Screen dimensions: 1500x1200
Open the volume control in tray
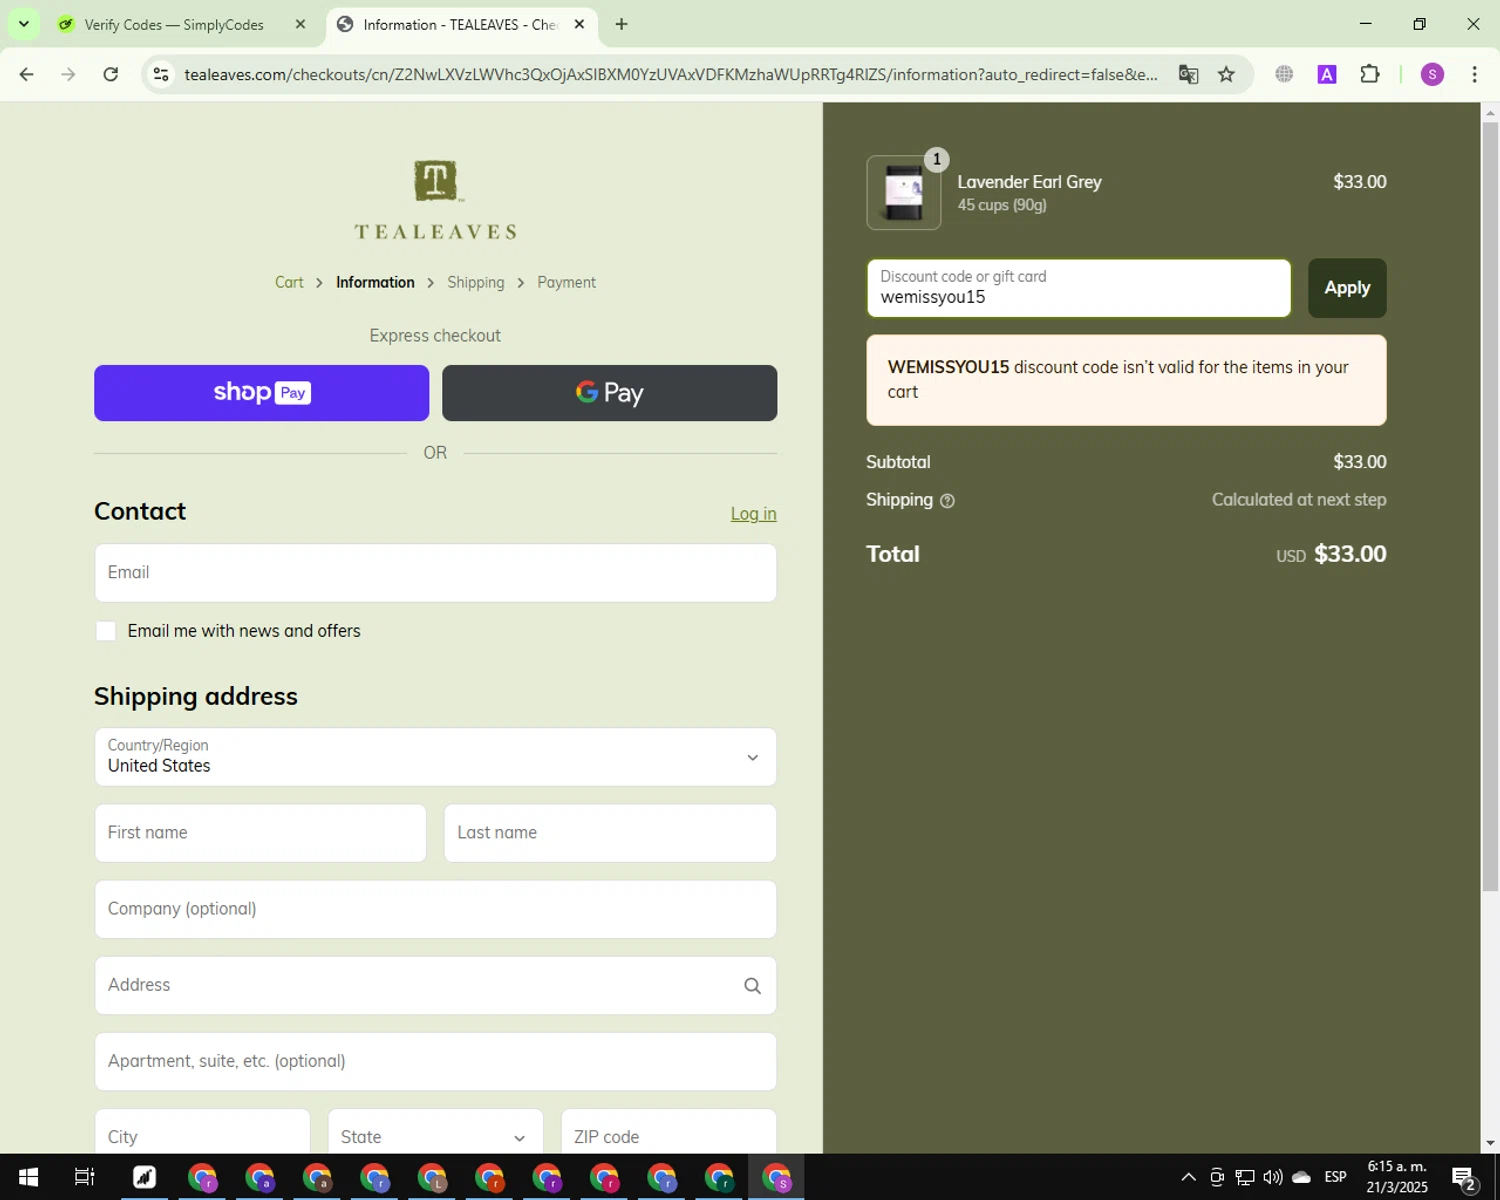coord(1273,1177)
